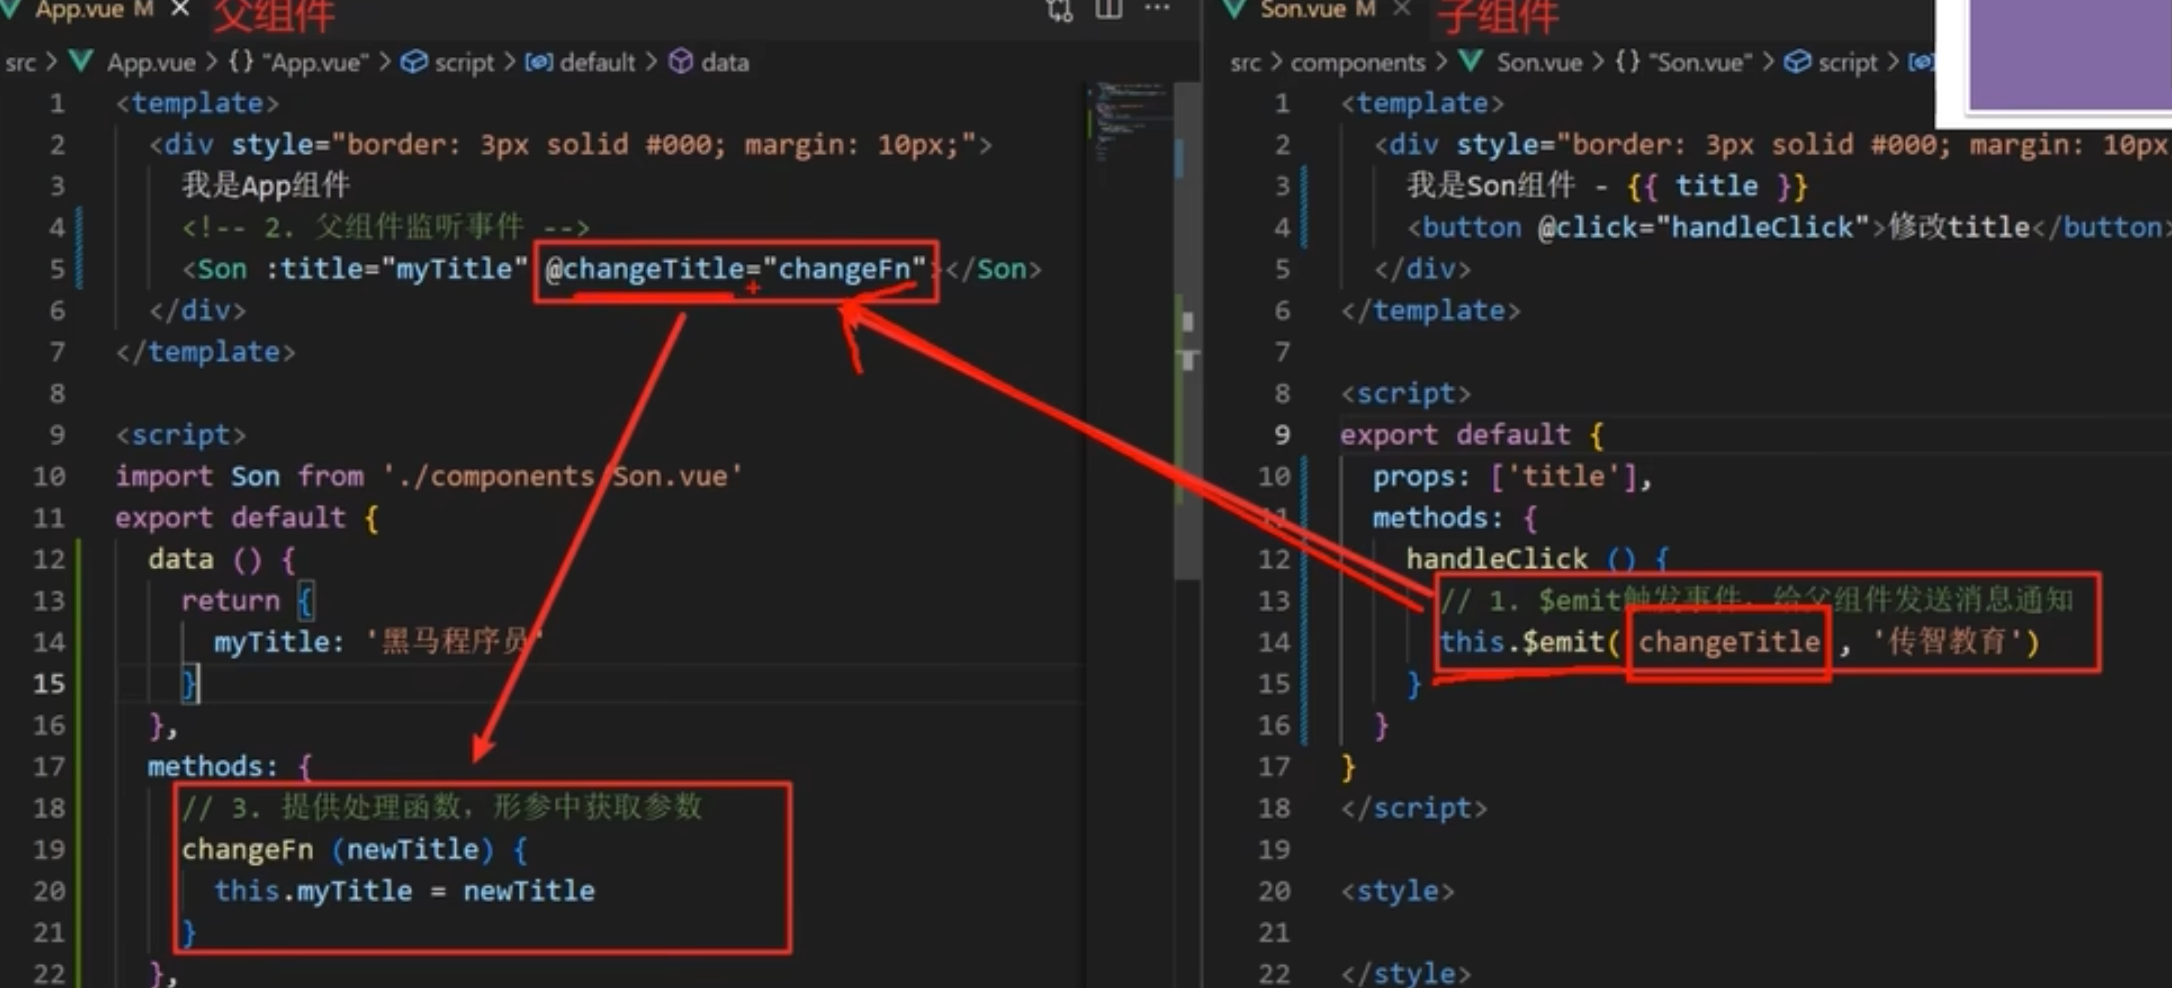The width and height of the screenshot is (2172, 988).
Task: Open the {} "Son.vue" breadcrumb segment
Action: point(1683,62)
